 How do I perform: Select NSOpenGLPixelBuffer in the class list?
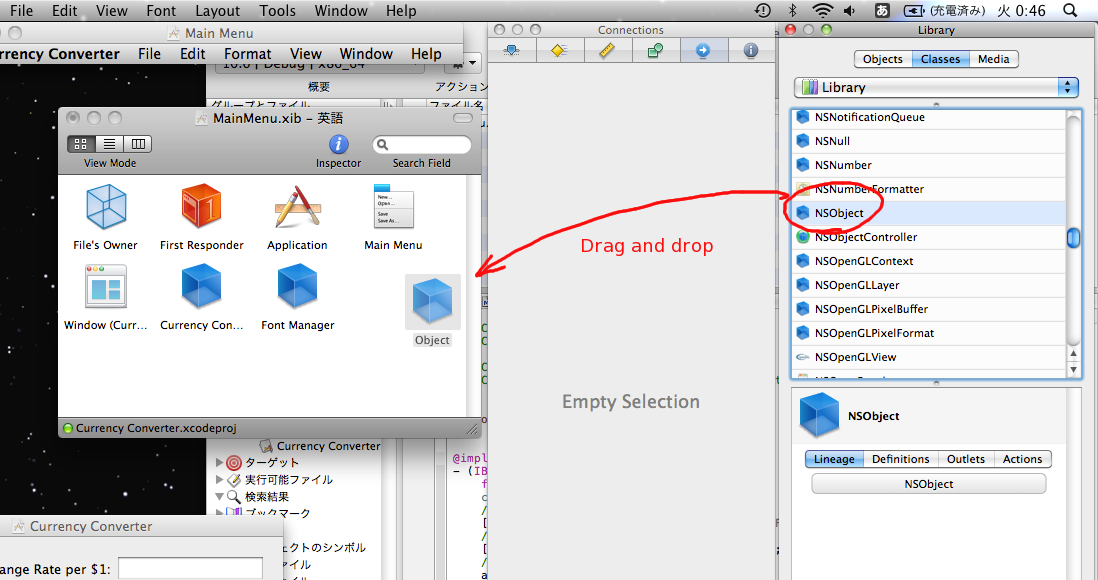pos(929,309)
